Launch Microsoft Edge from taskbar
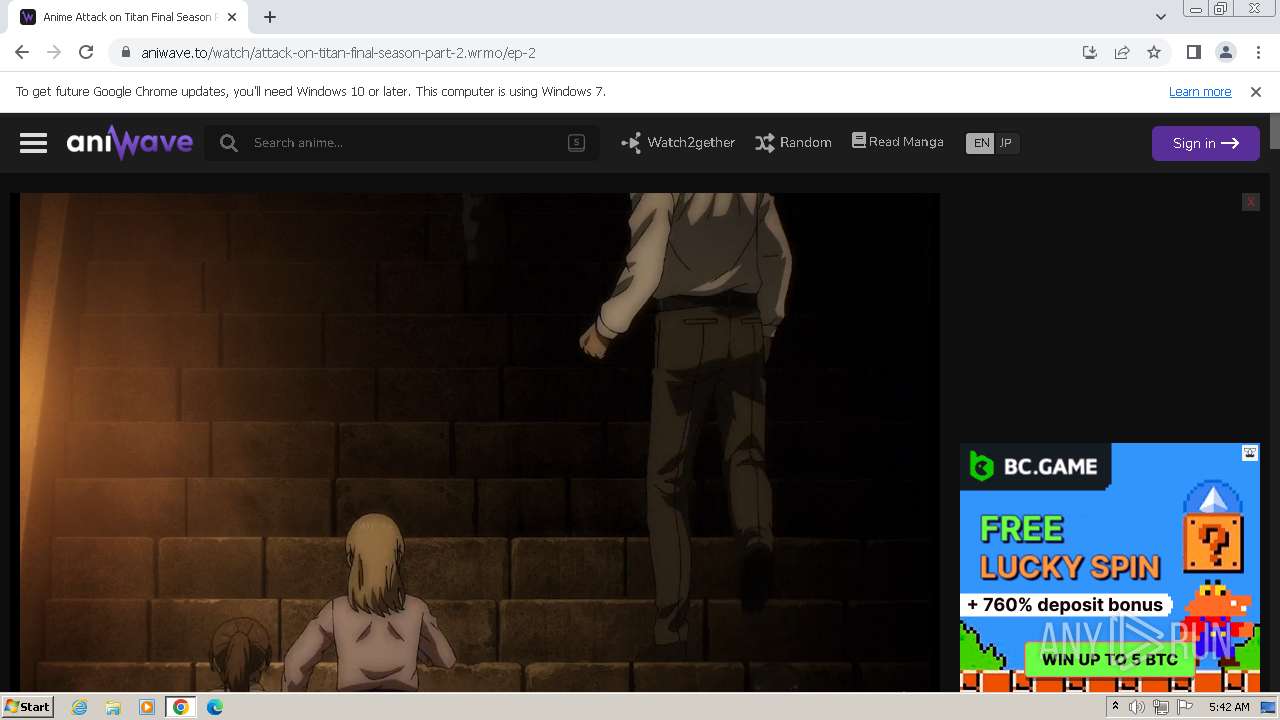1280x720 pixels. [x=215, y=707]
